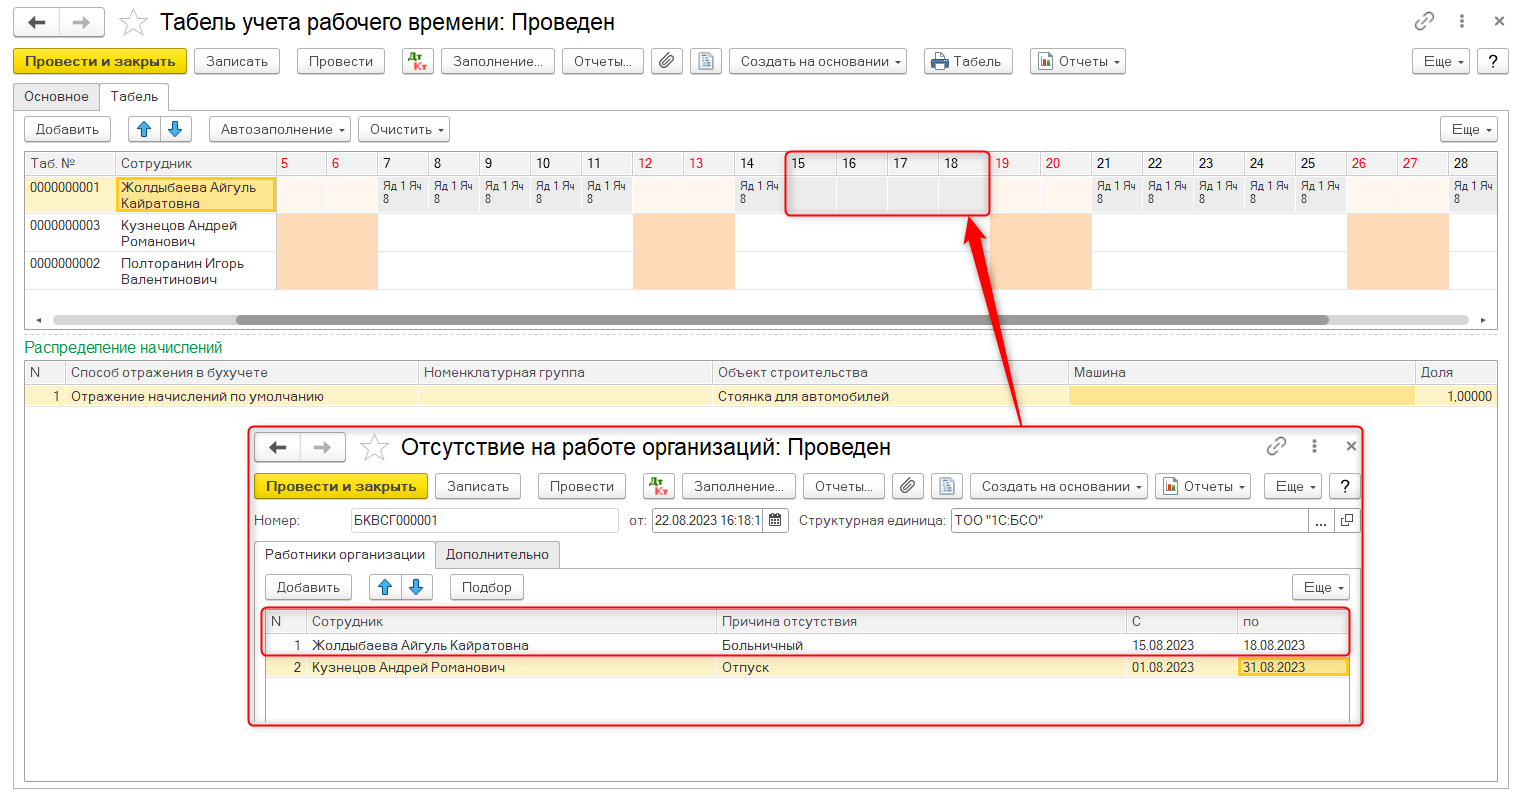
Task: Copy link icon in Отсутствие на работе window
Action: [1276, 446]
